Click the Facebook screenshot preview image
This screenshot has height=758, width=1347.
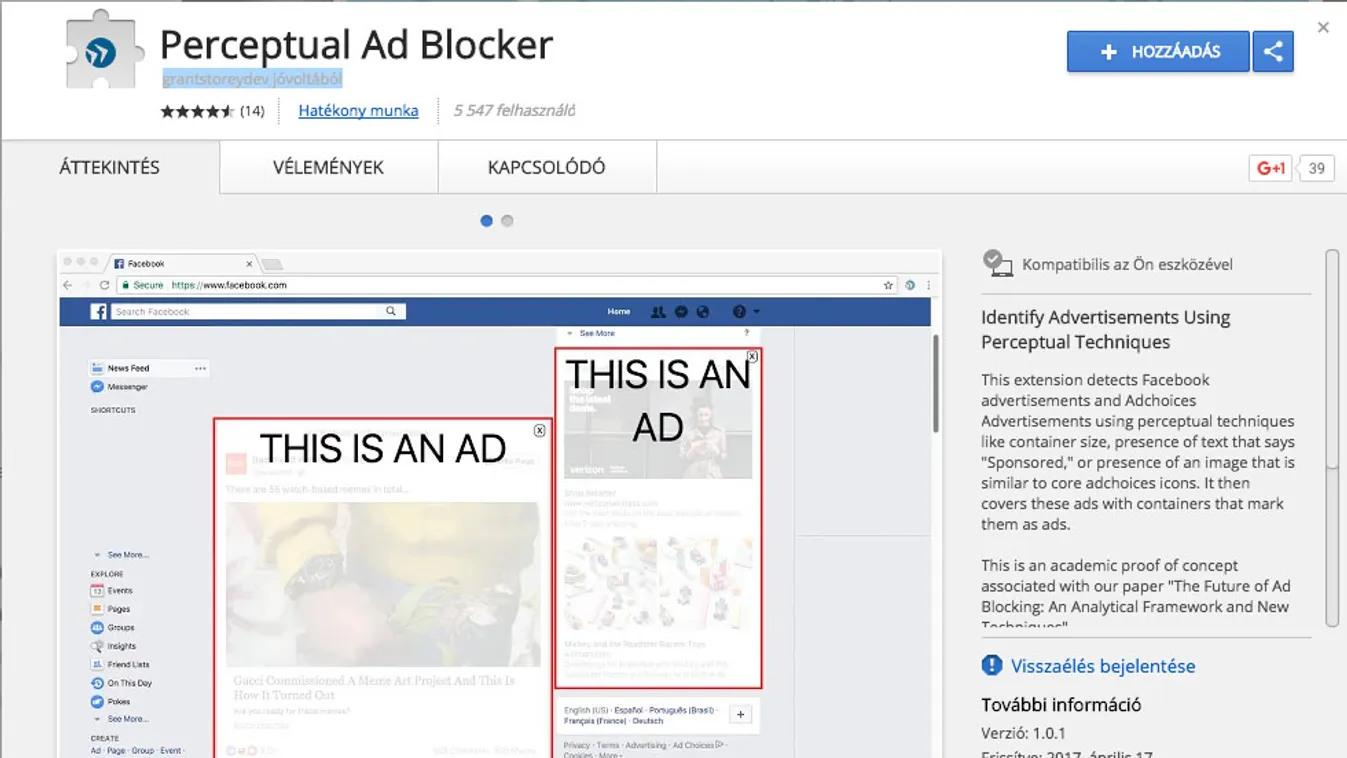(x=499, y=503)
